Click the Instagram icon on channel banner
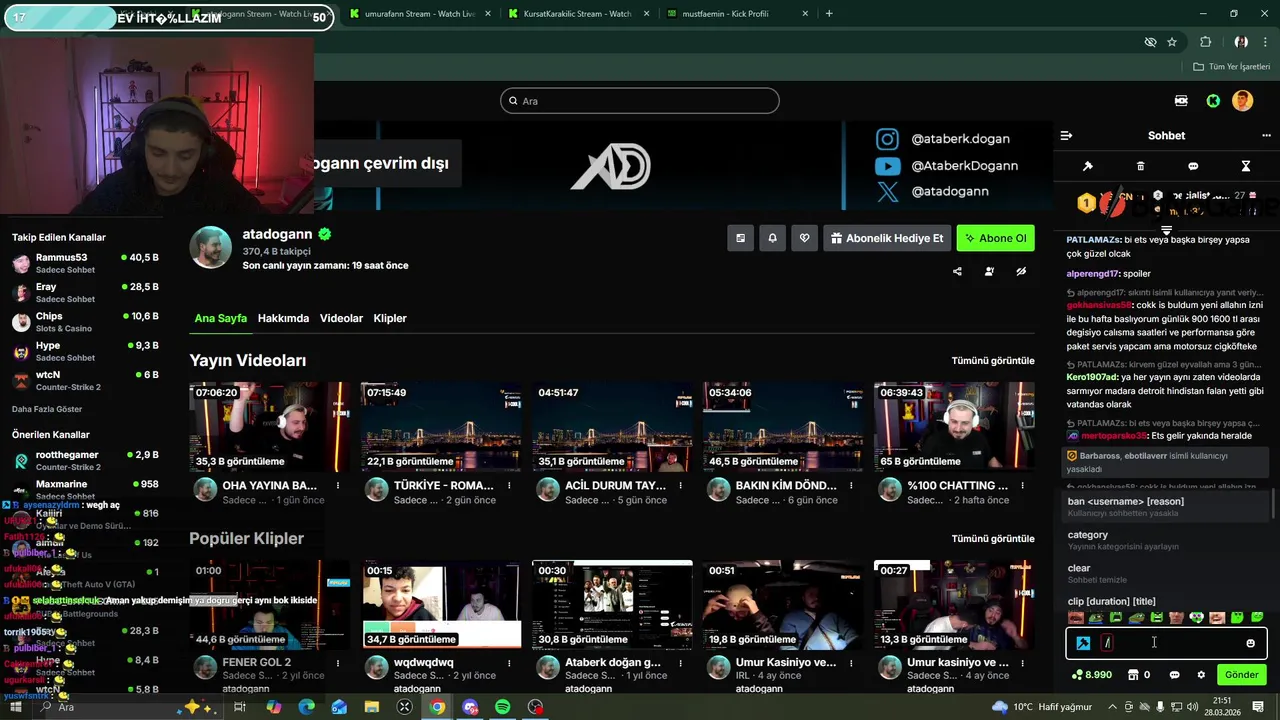 point(887,139)
